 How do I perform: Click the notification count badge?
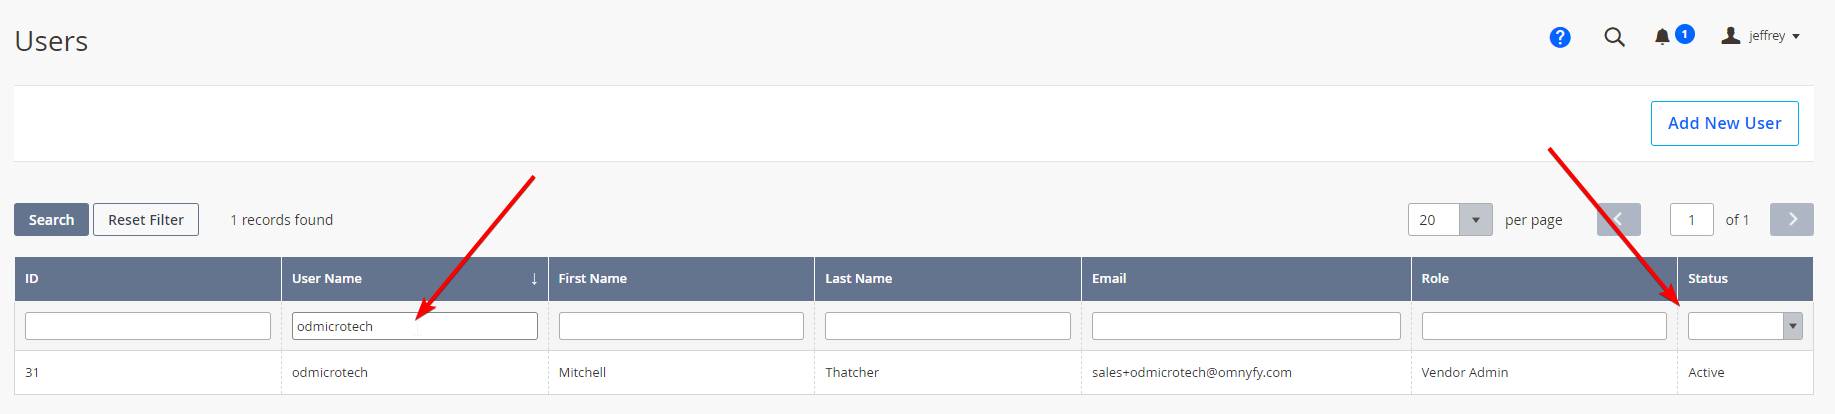[1685, 34]
